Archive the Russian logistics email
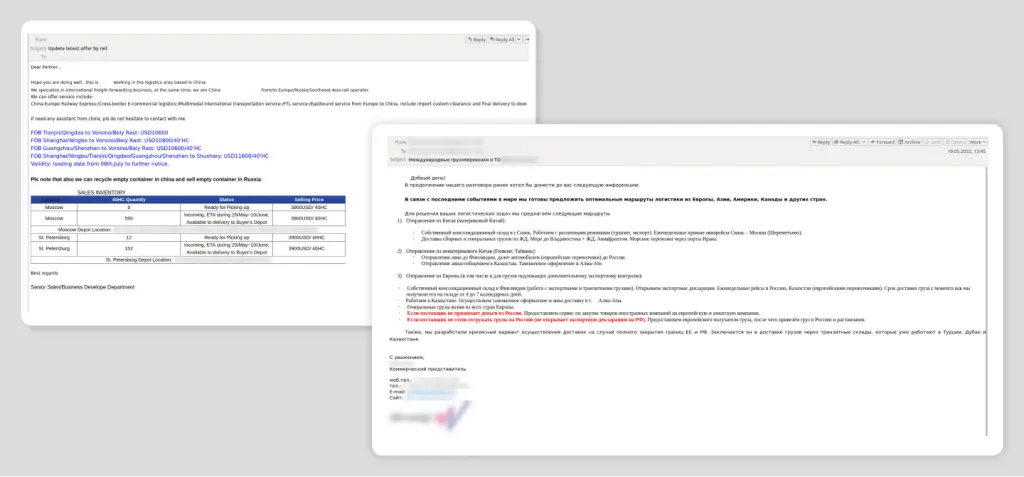The image size is (1024, 477). point(910,142)
